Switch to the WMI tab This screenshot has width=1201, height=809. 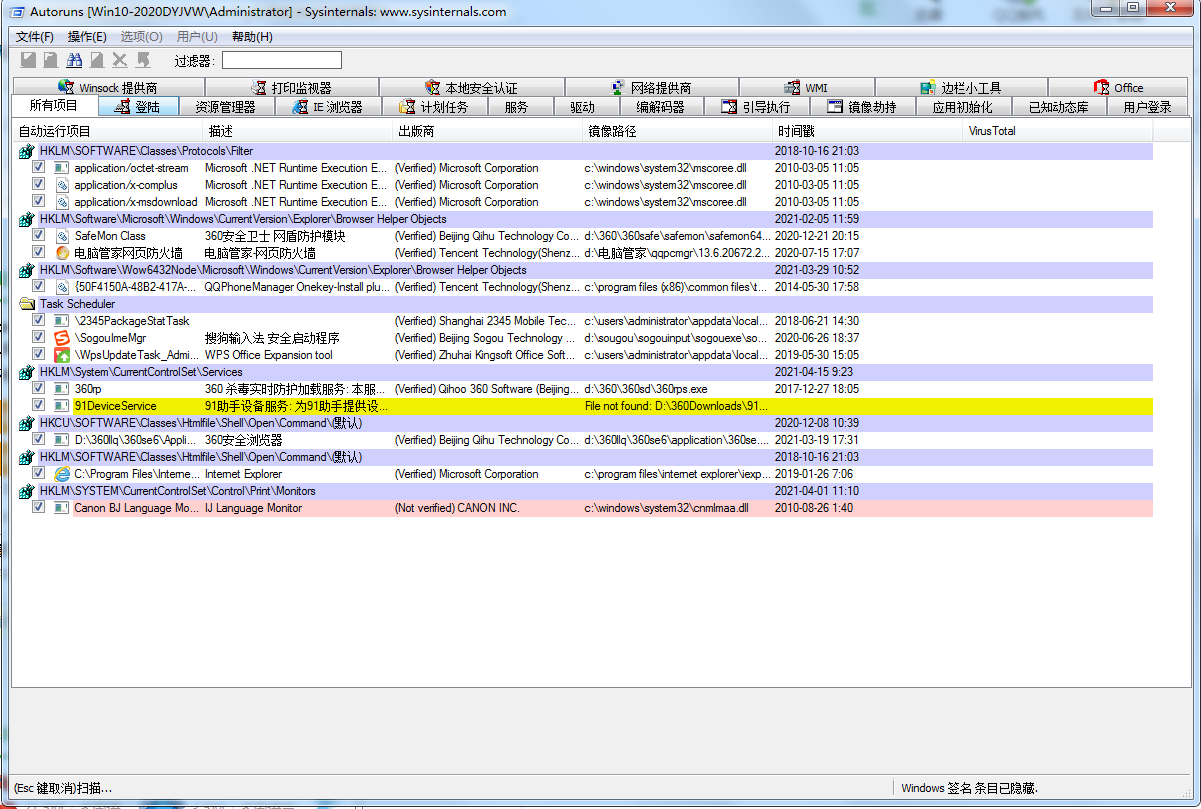coord(806,88)
